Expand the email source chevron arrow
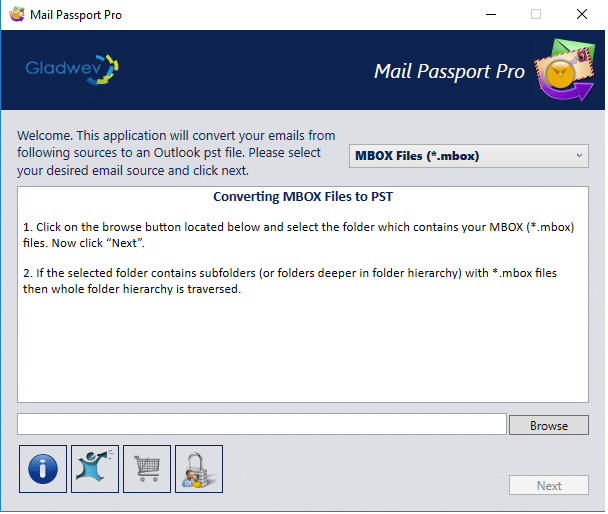Image resolution: width=608 pixels, height=514 pixels. coord(579,156)
